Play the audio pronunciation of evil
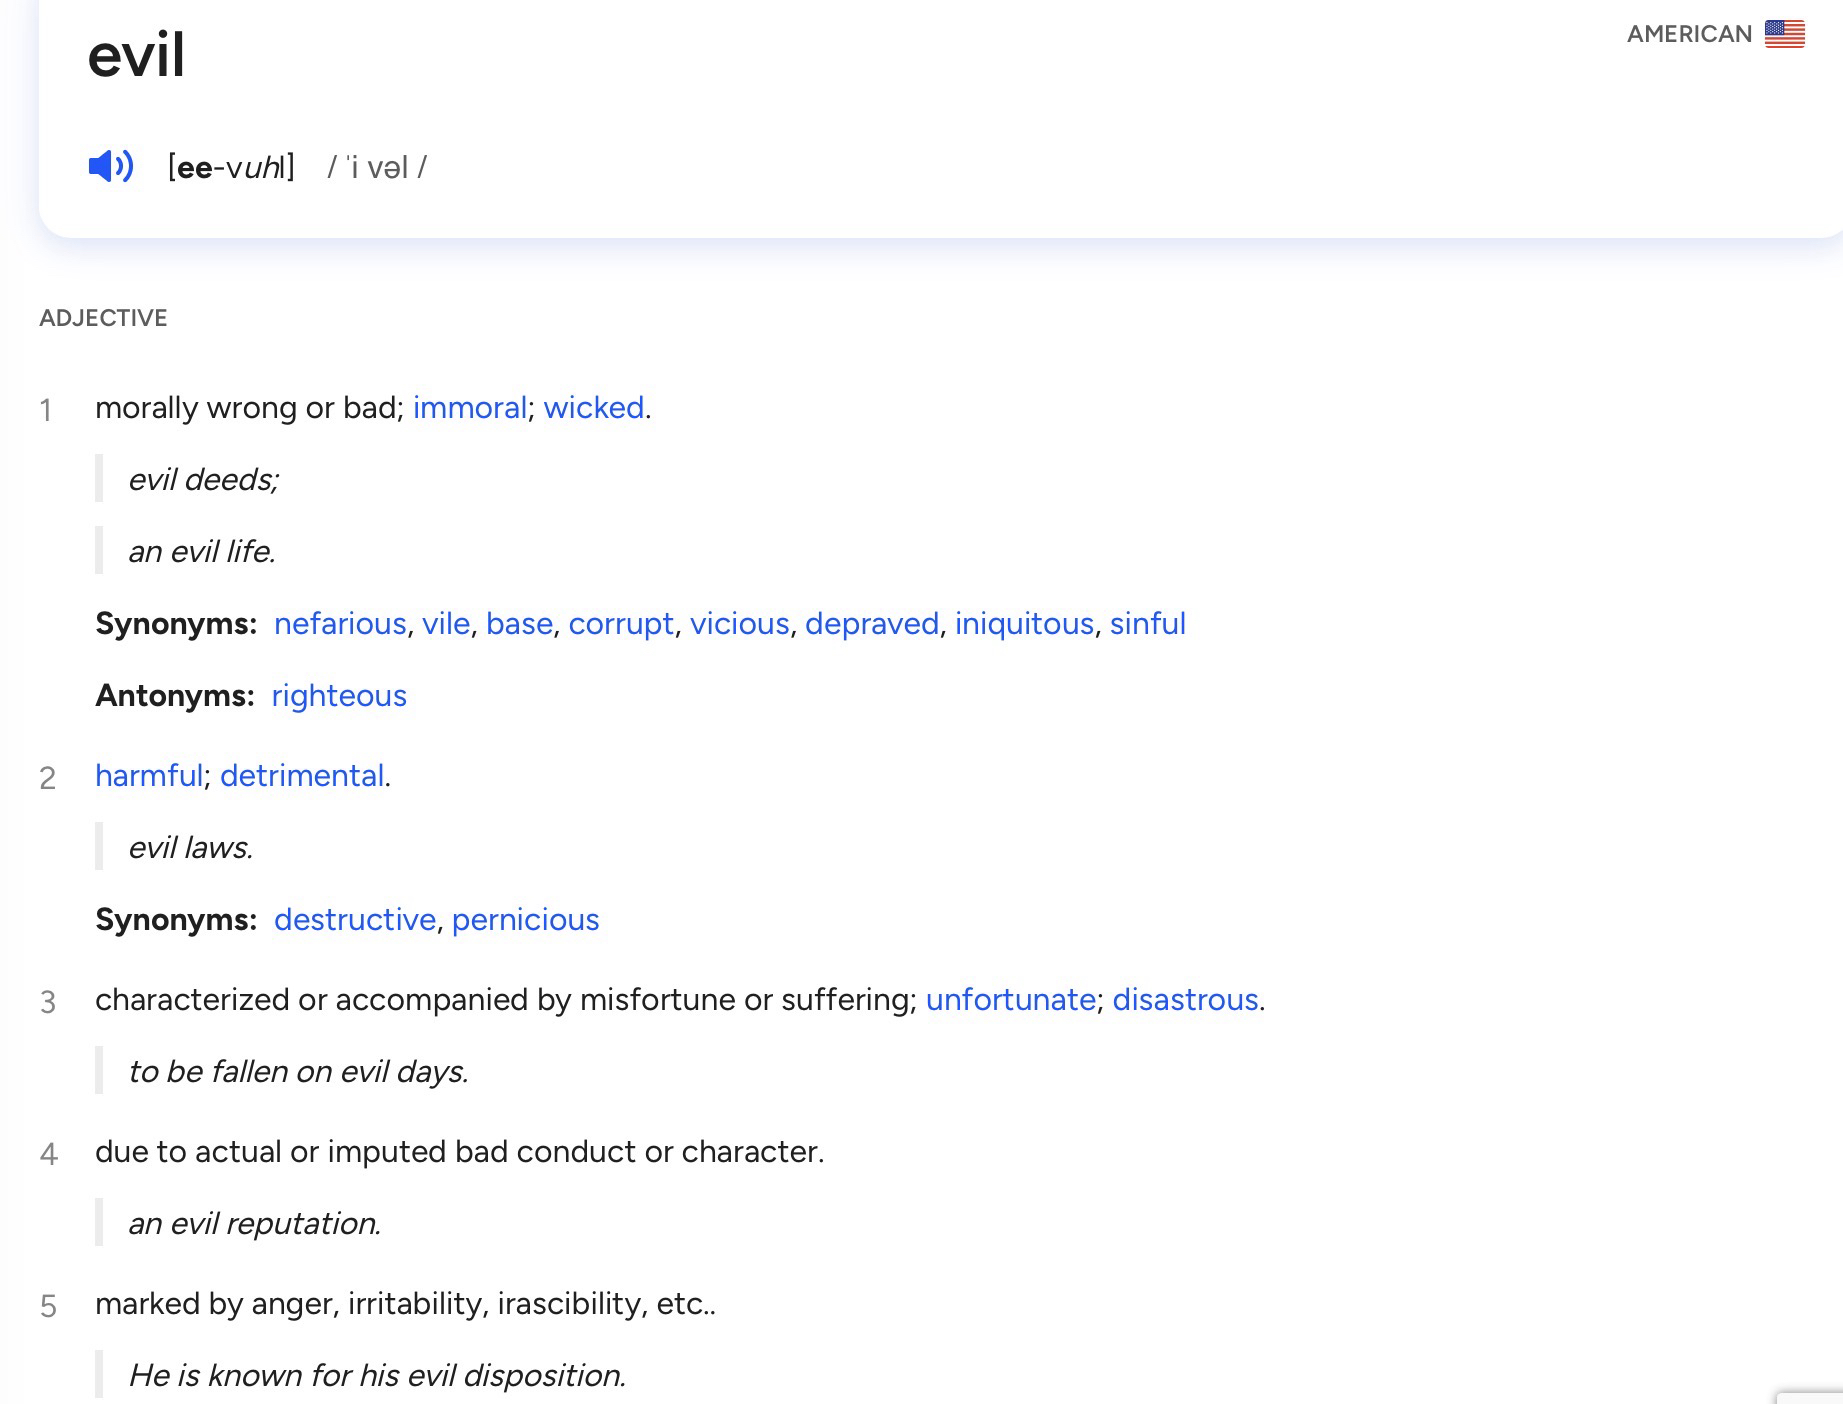The width and height of the screenshot is (1843, 1404). click(x=110, y=166)
